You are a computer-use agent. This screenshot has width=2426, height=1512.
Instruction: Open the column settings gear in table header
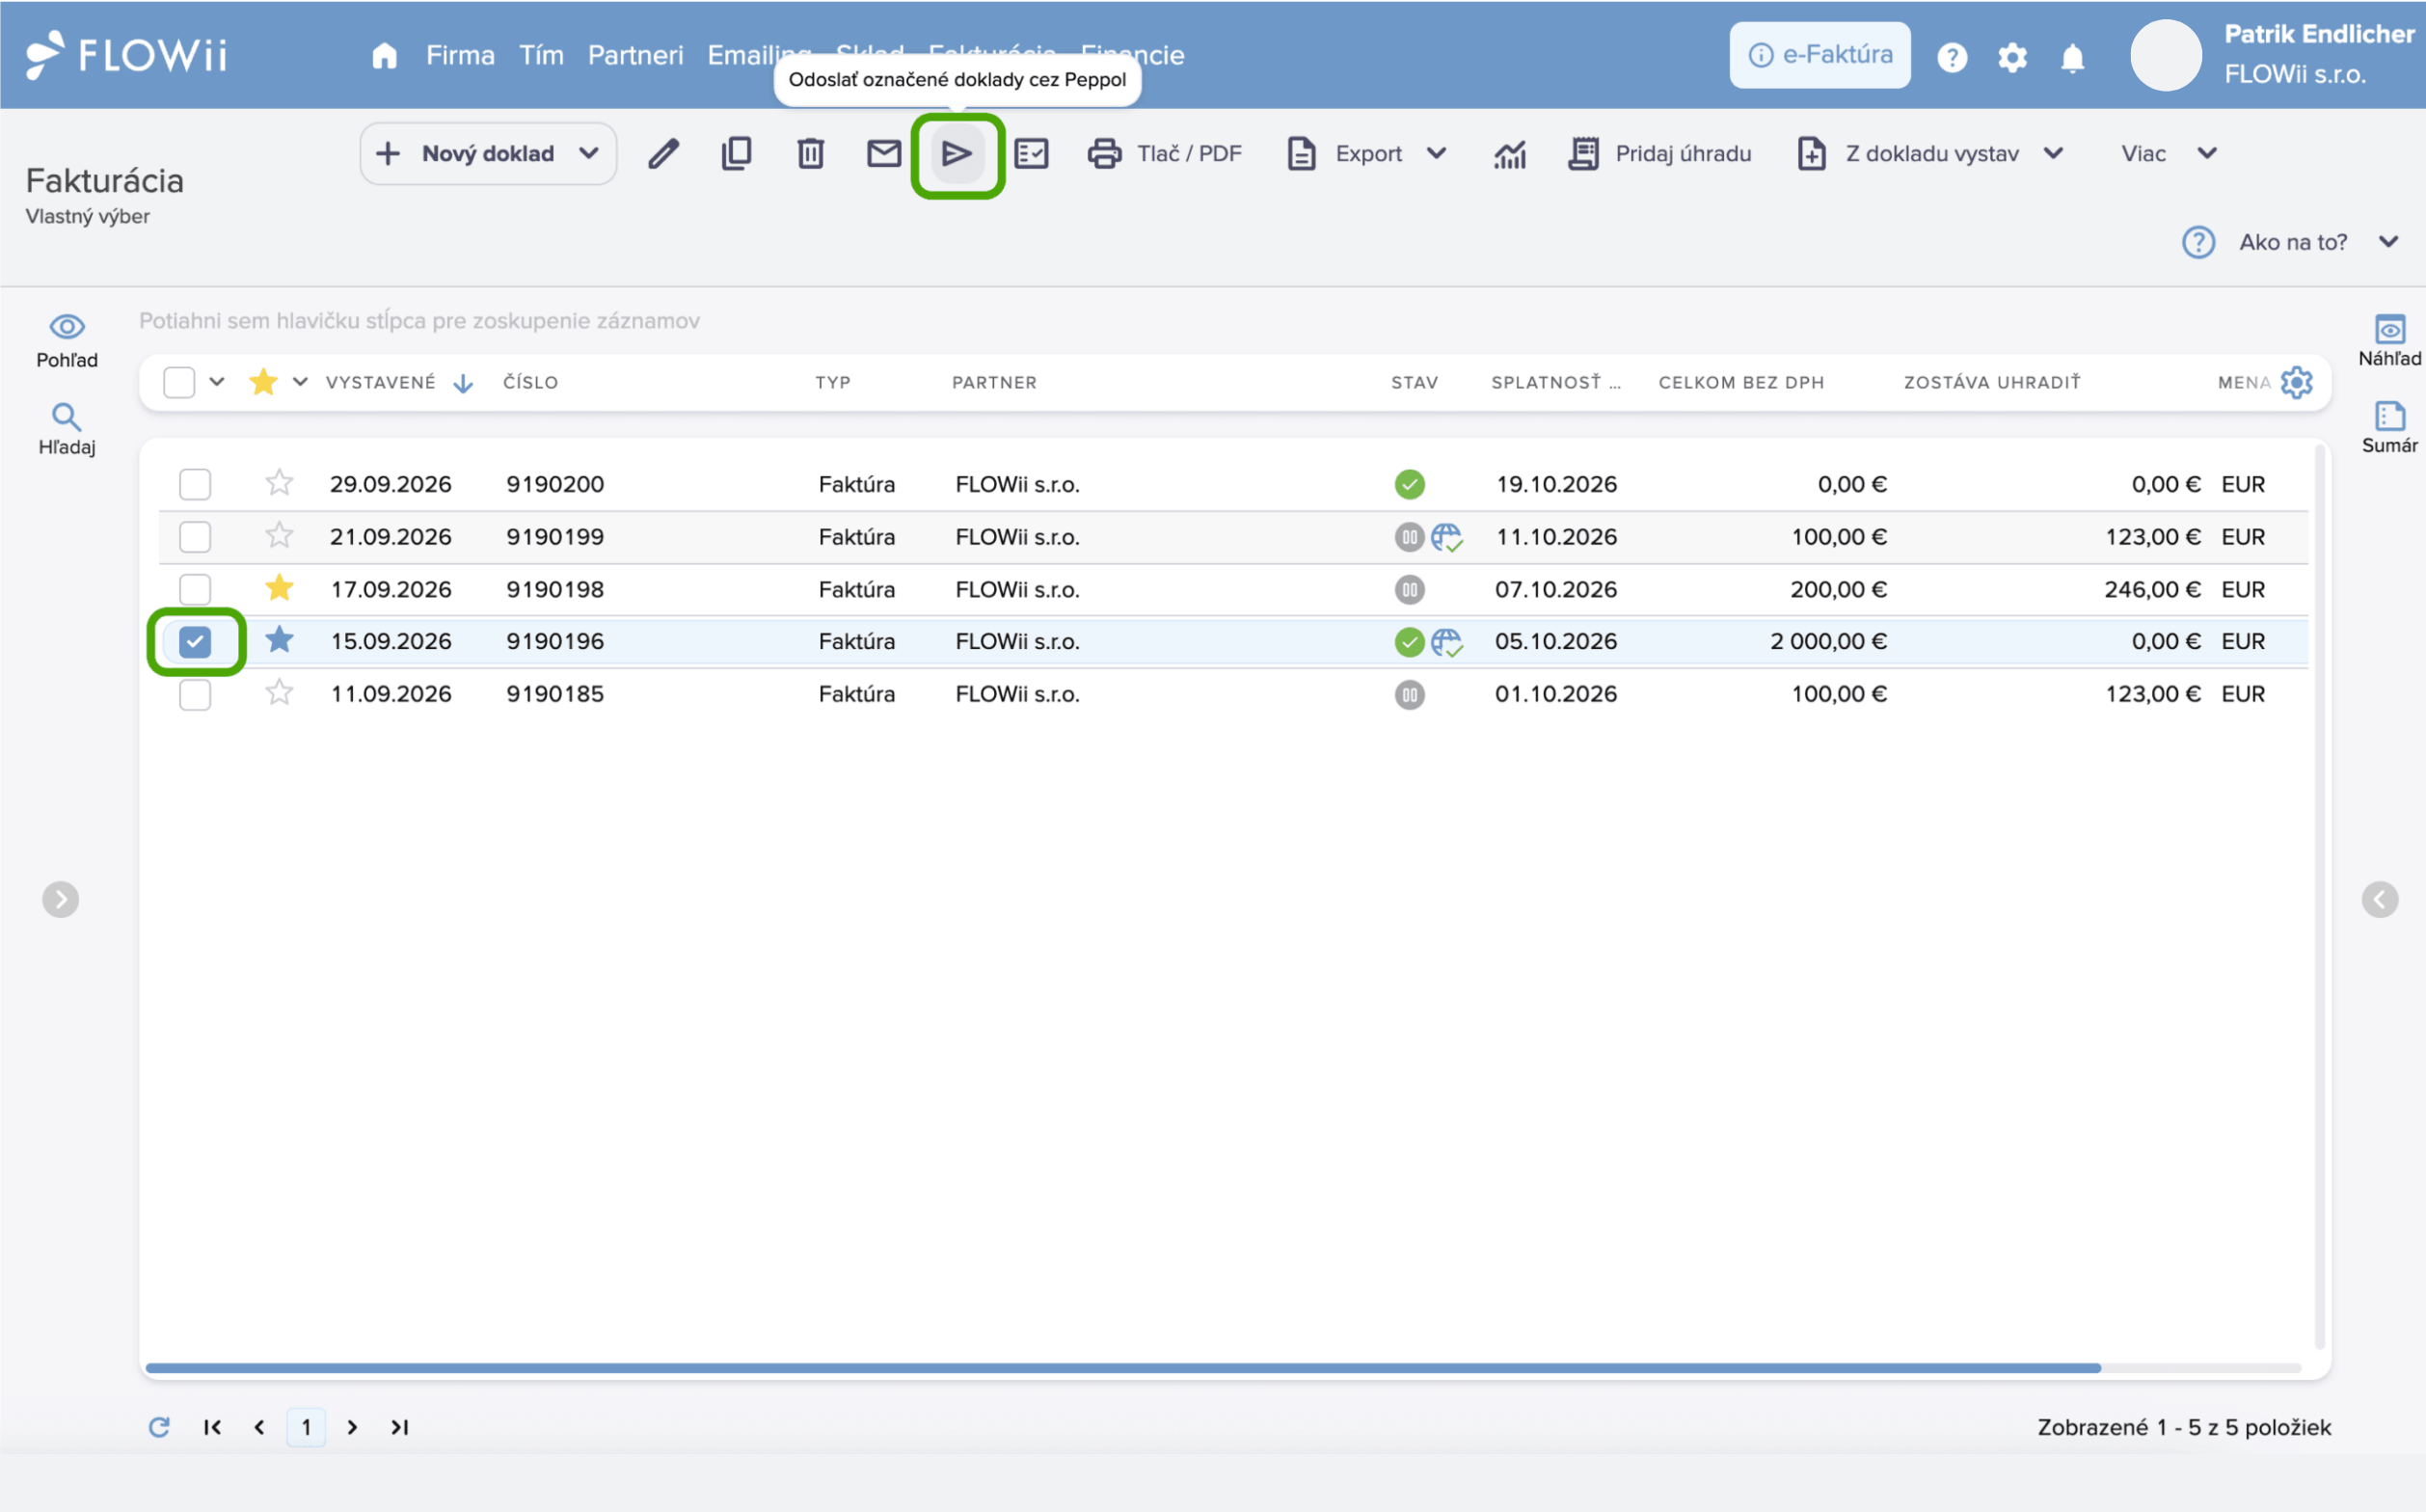pos(2296,382)
